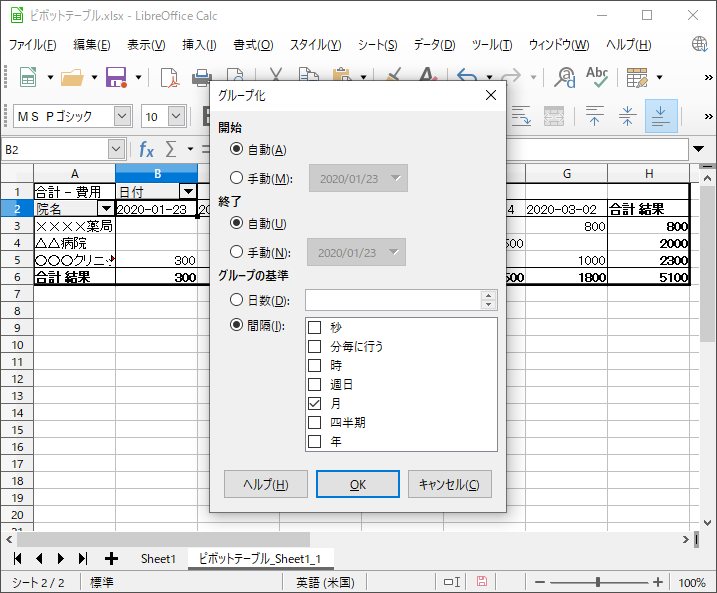717x593 pixels.
Task: Open the ファイル(F) menu
Action: pyautogui.click(x=32, y=45)
